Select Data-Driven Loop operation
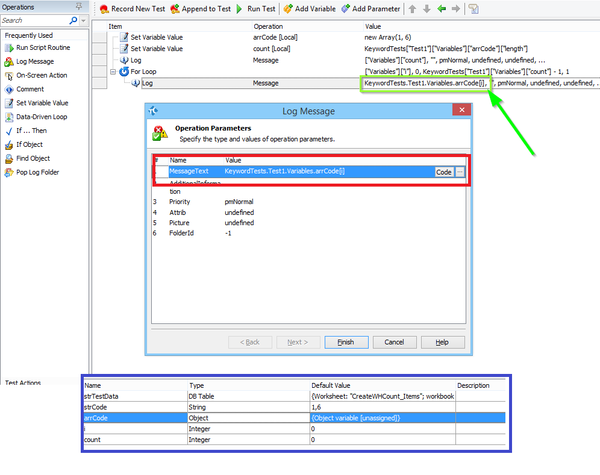Viewport: 600px width, 475px height. (36, 117)
